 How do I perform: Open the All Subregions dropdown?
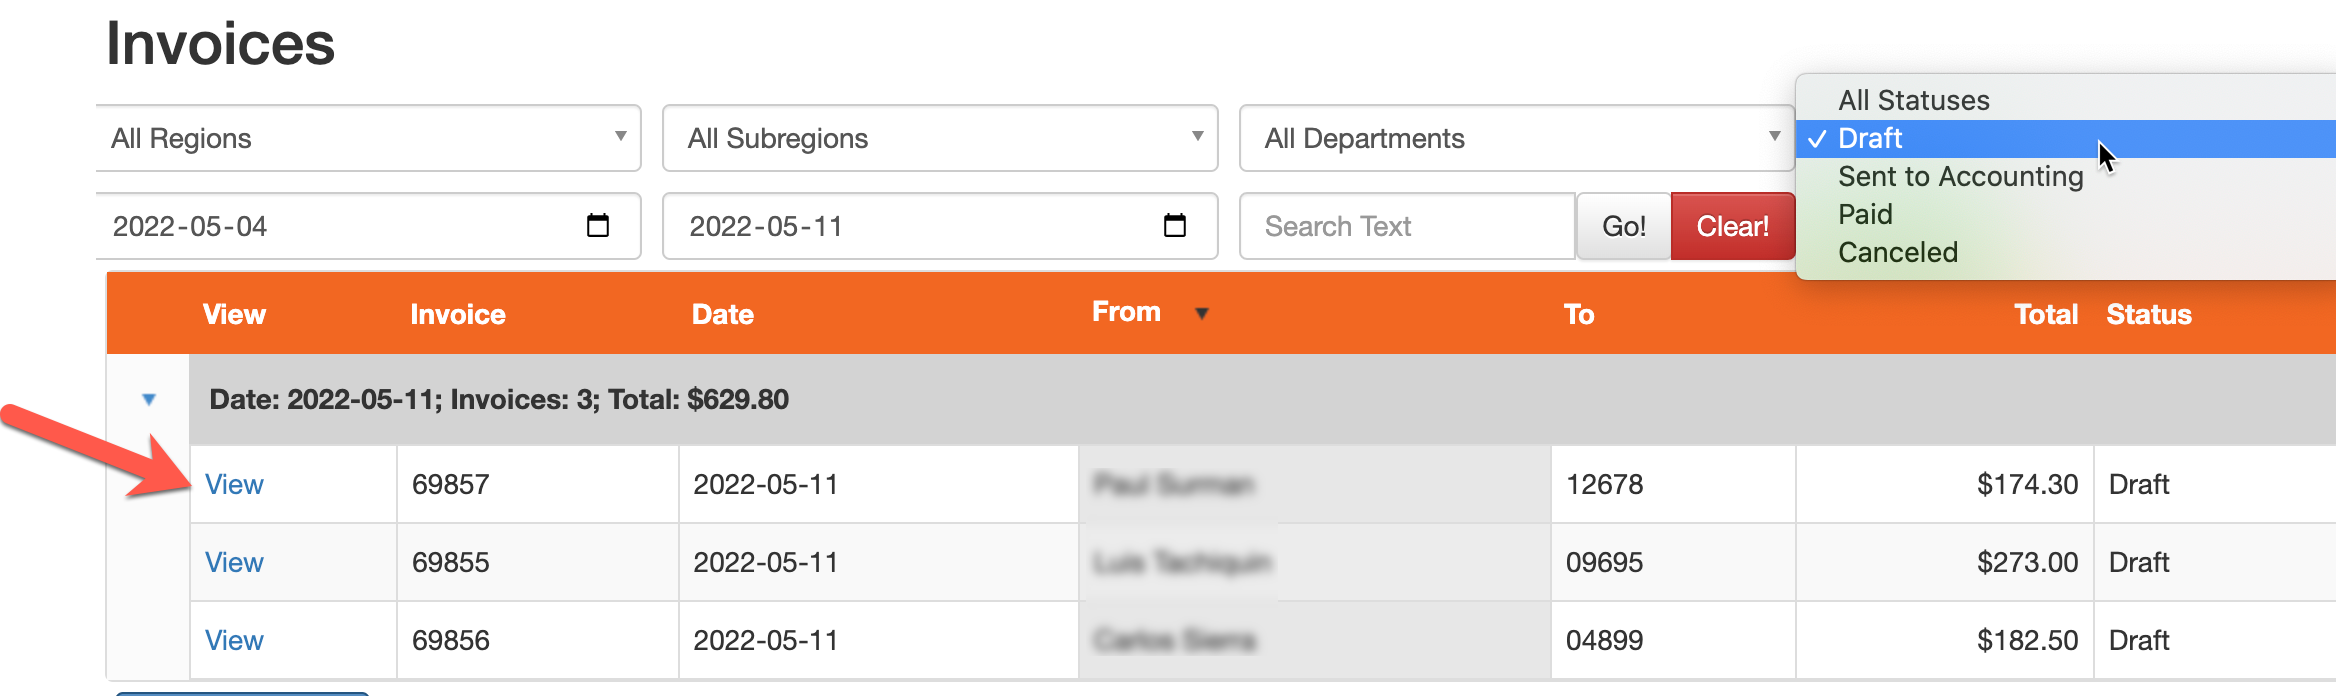pos(940,138)
